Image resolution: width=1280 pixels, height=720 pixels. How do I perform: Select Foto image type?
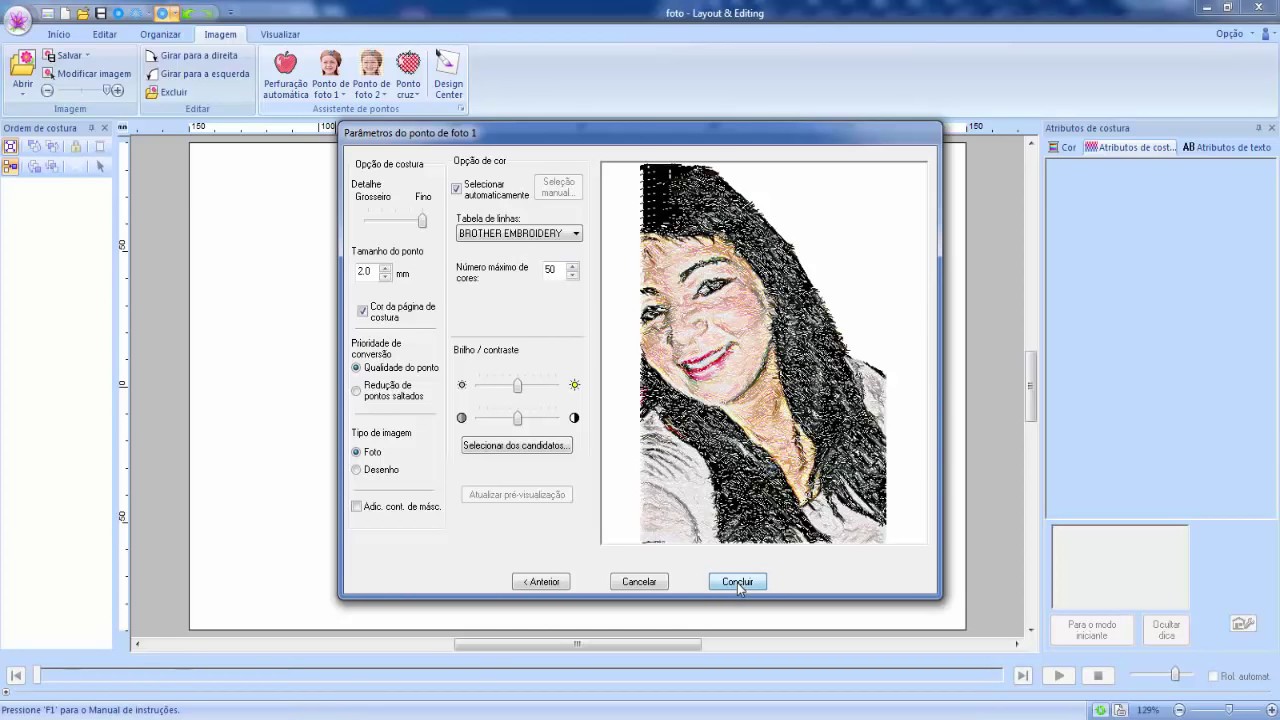tap(356, 452)
